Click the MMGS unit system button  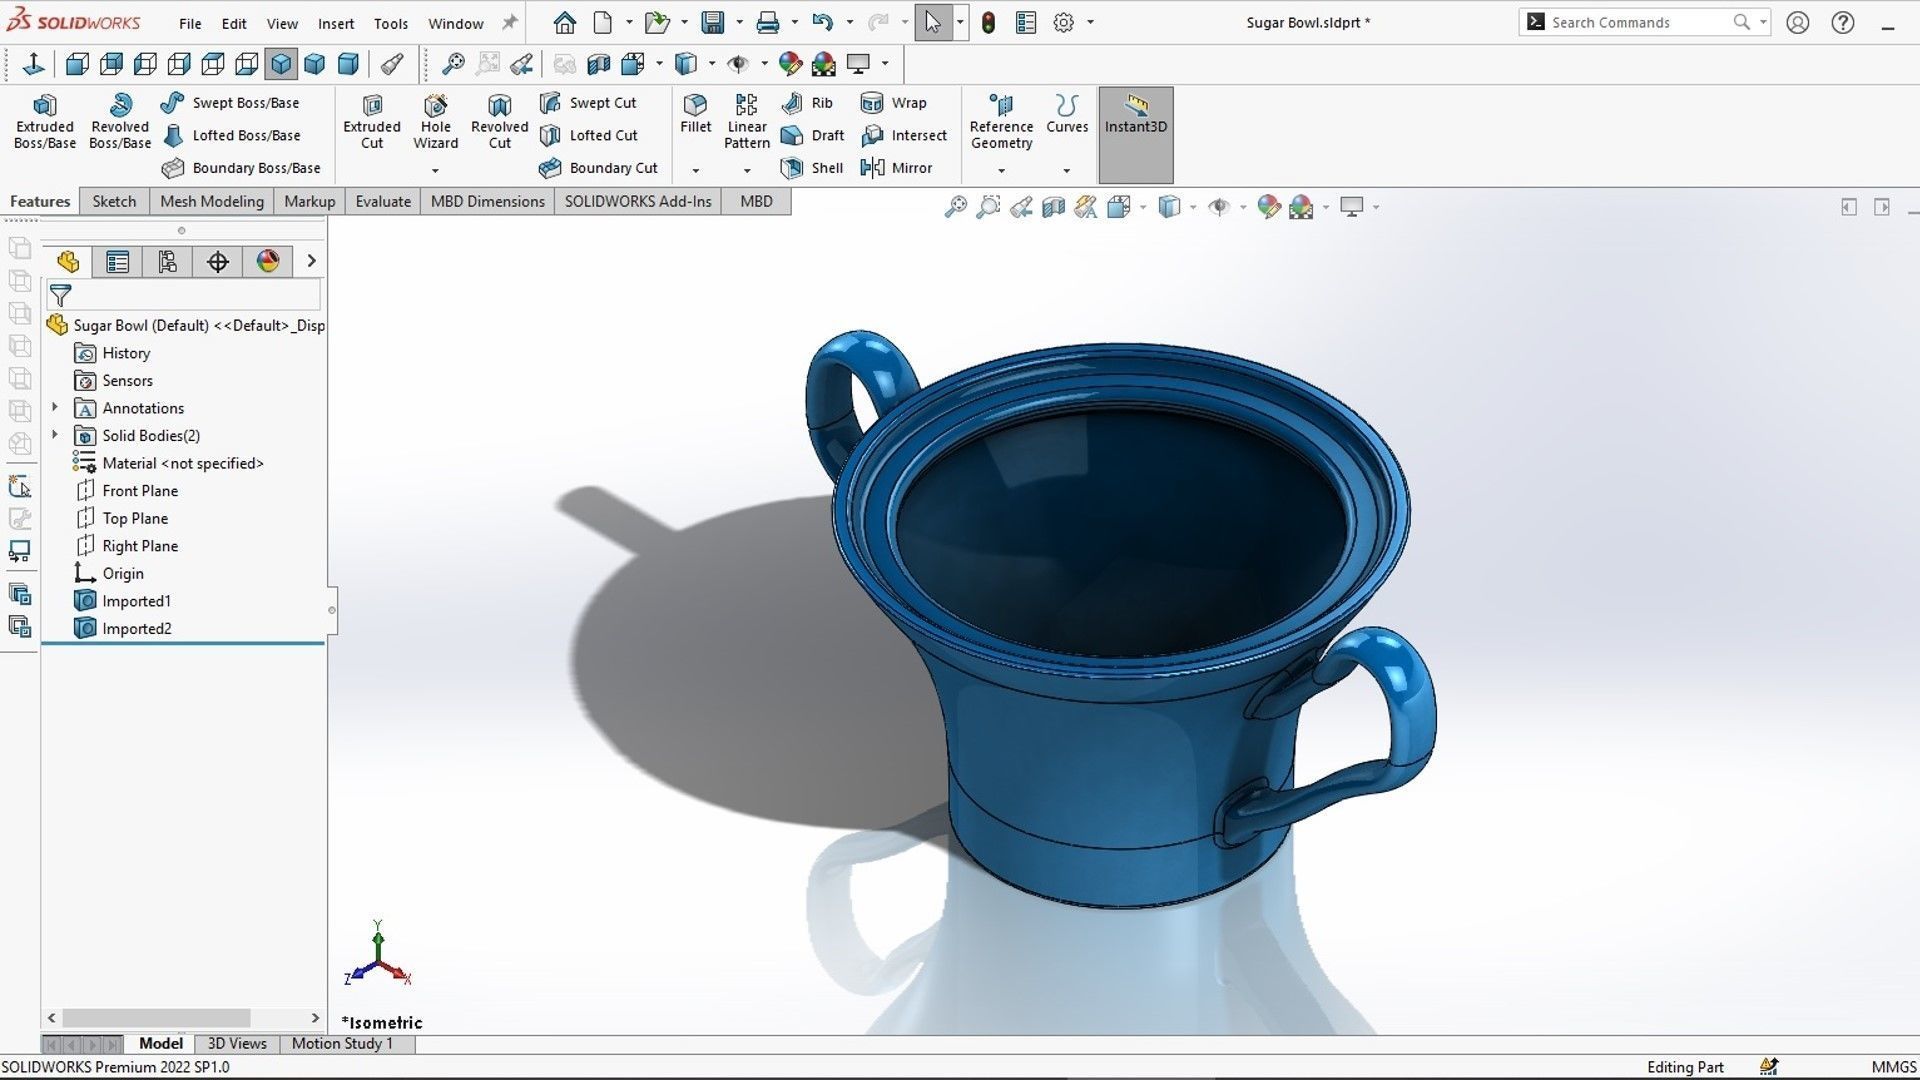coord(1893,1067)
